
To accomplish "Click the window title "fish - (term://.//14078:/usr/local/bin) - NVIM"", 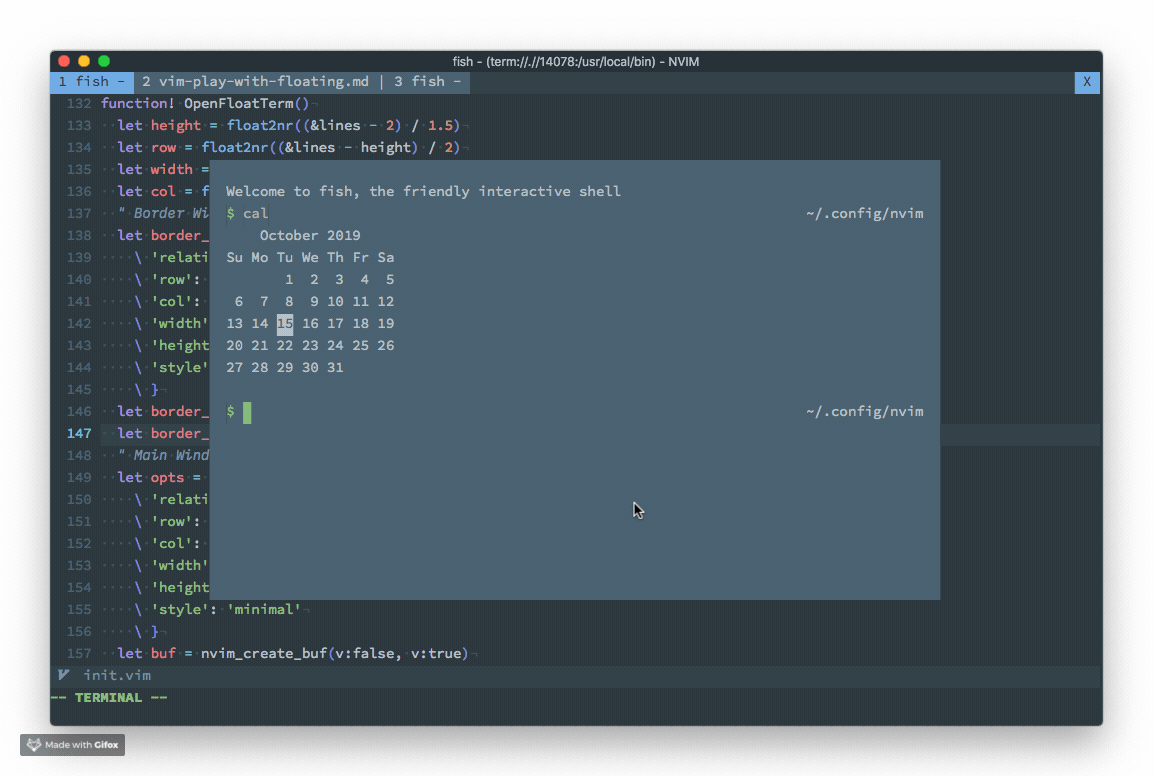I will click(x=576, y=62).
